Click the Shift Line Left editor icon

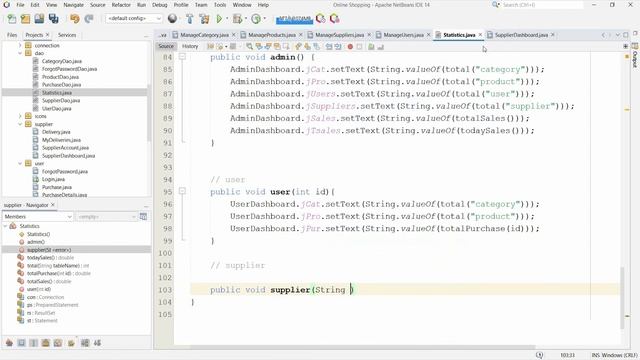pyautogui.click(x=329, y=47)
